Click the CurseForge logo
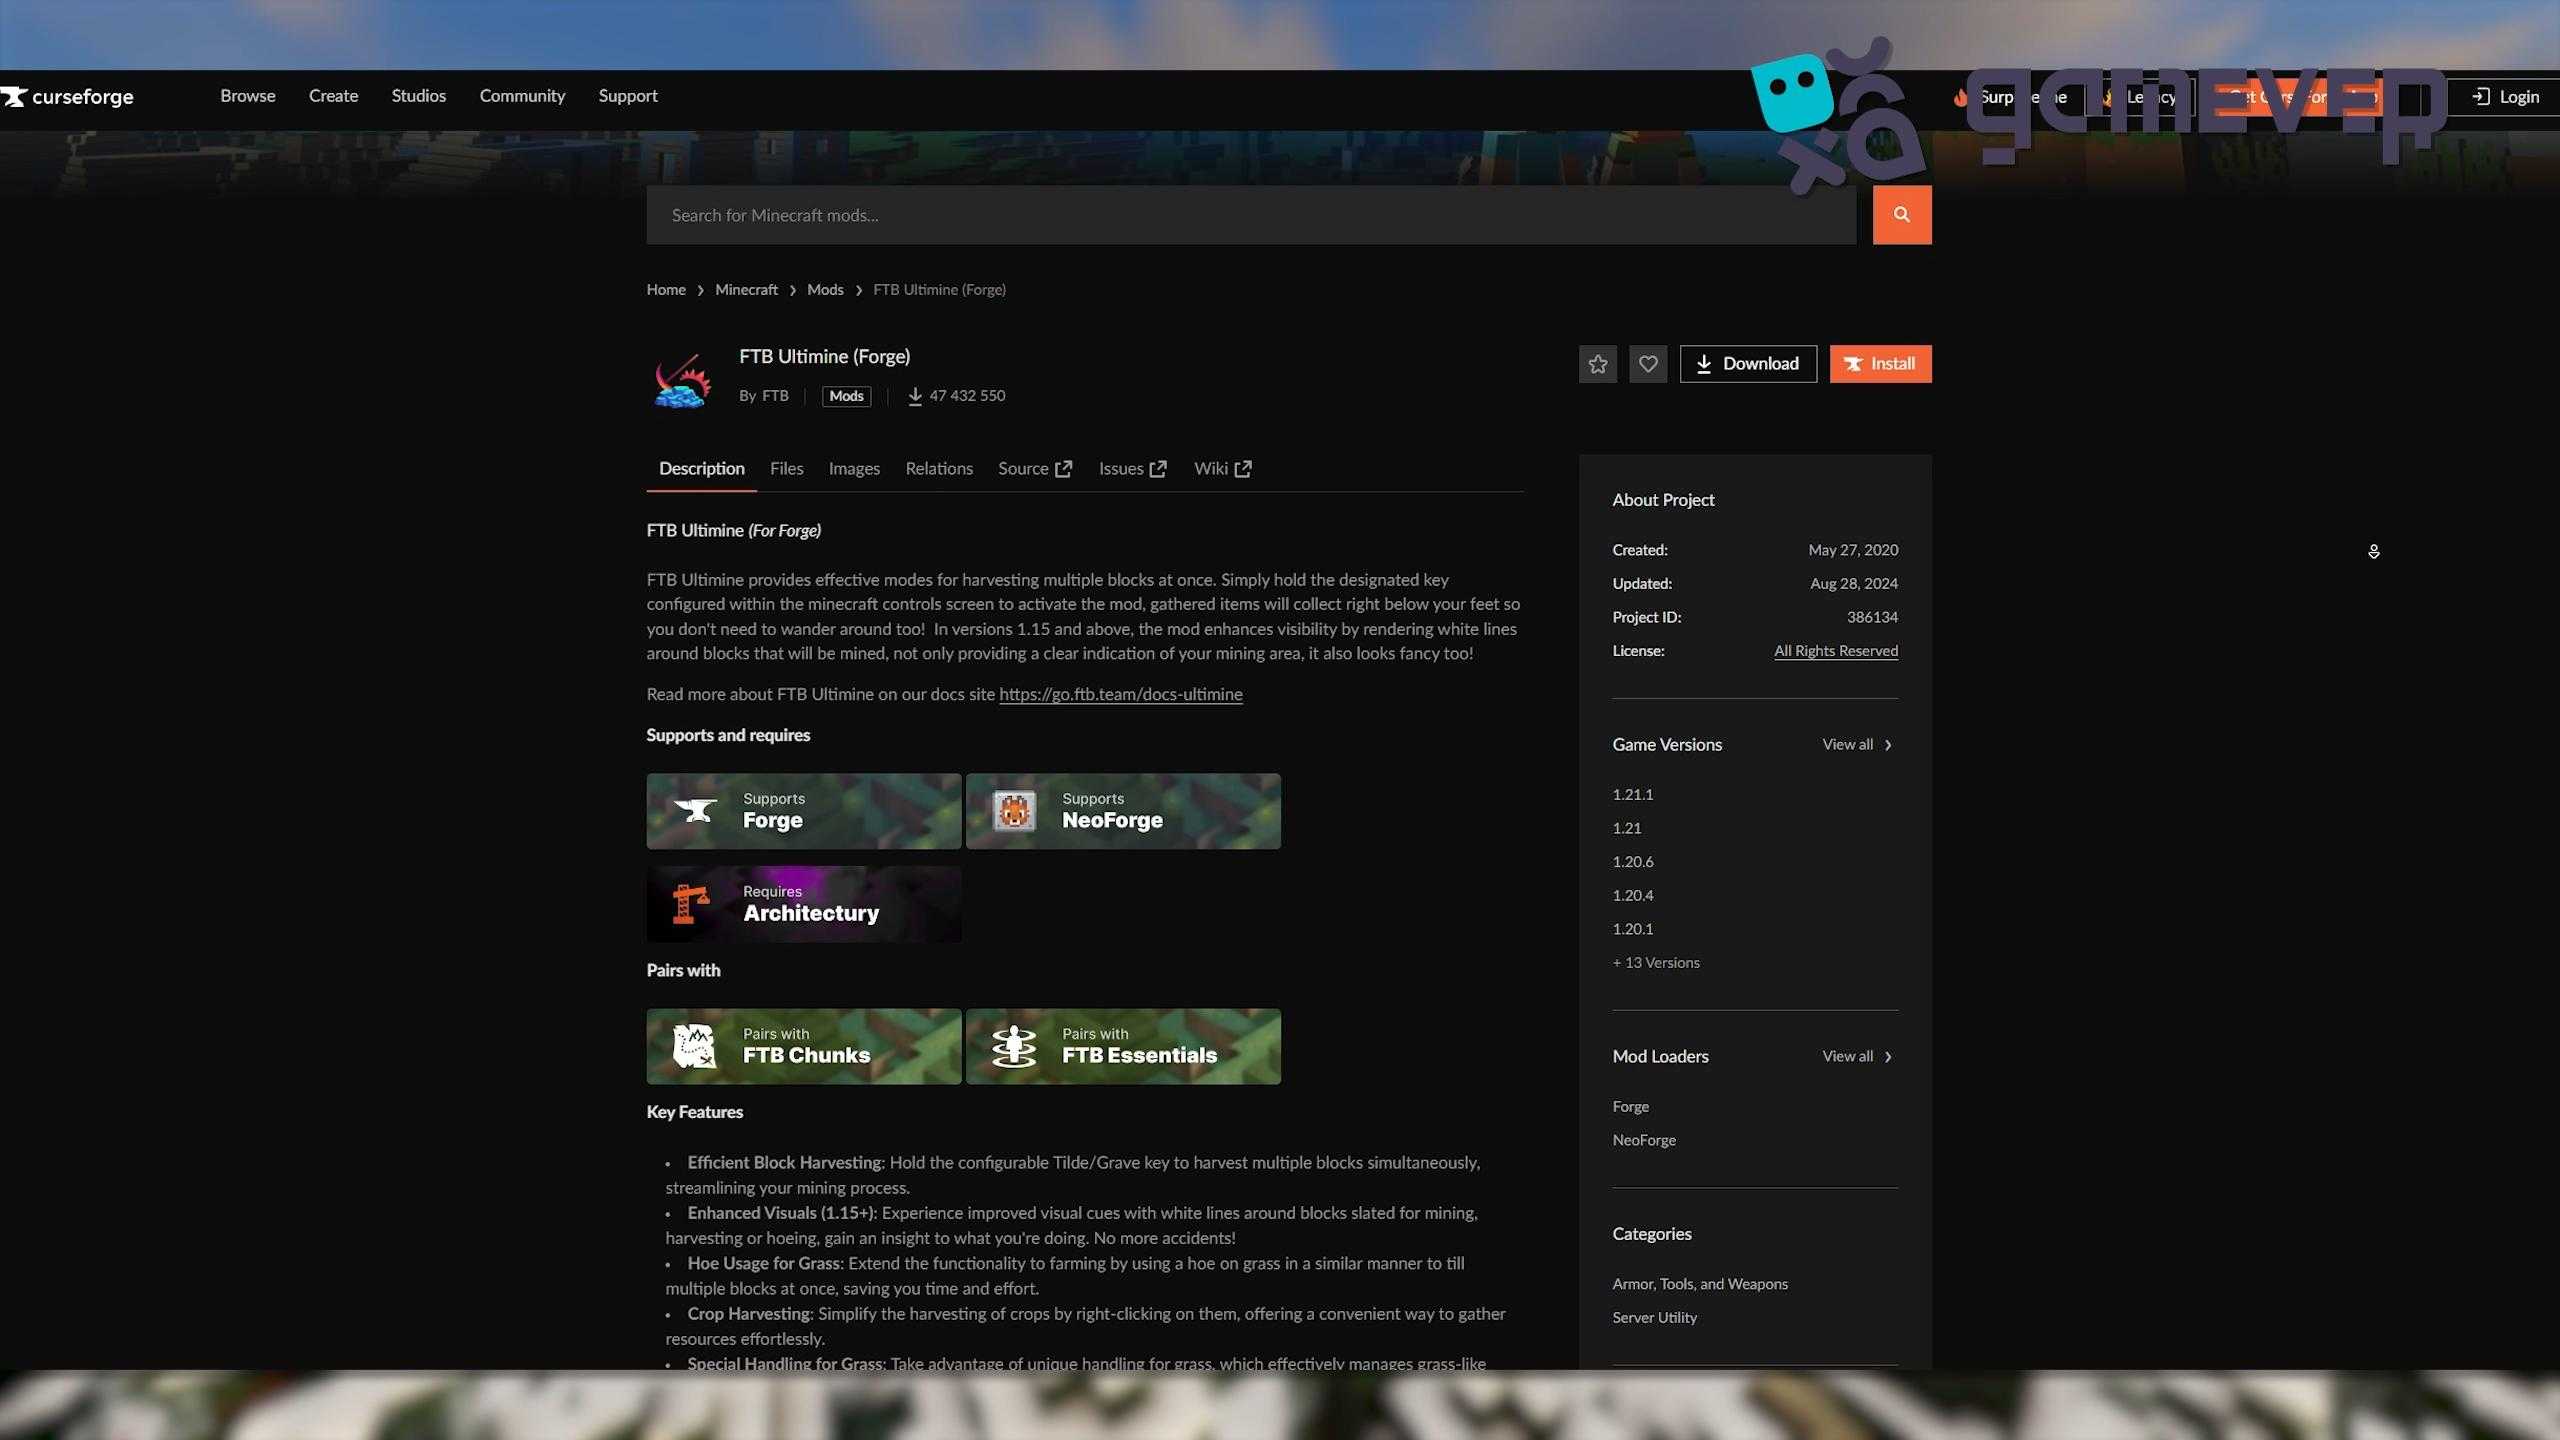Viewport: 2560px width, 1440px height. tap(67, 96)
